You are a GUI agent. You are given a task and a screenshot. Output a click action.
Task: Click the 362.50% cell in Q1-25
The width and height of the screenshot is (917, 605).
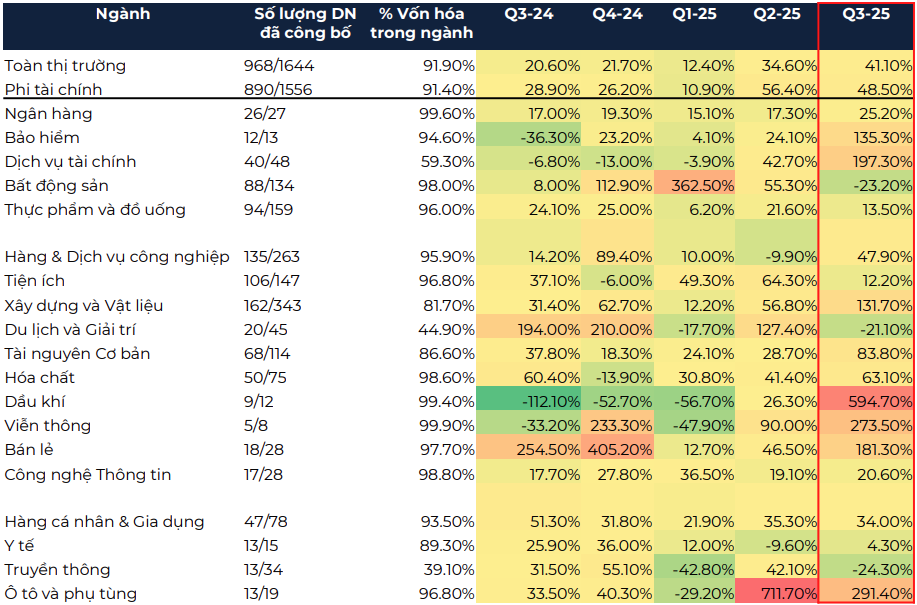click(693, 186)
